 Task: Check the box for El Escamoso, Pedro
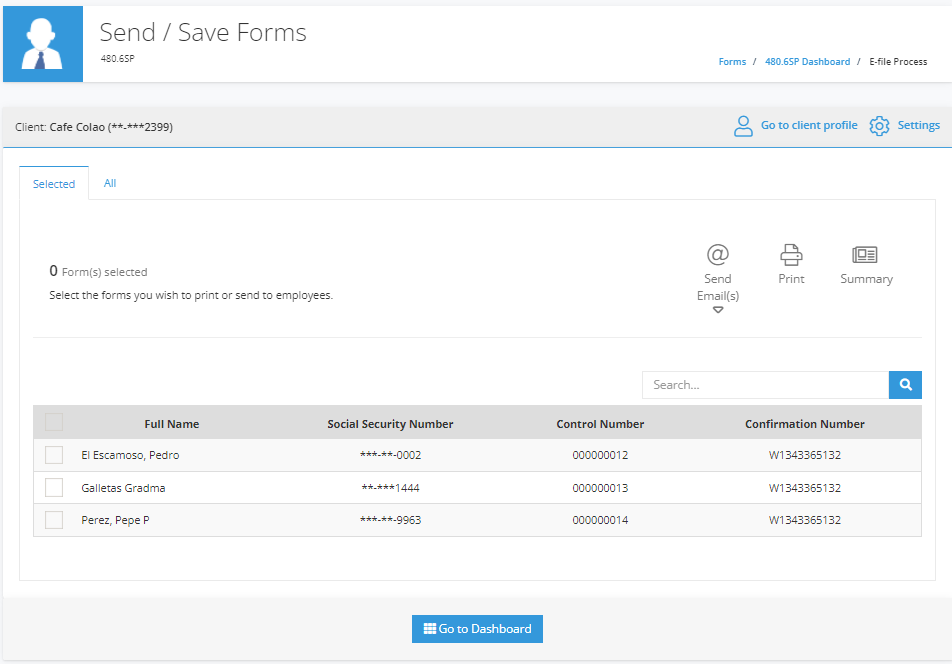click(x=54, y=455)
